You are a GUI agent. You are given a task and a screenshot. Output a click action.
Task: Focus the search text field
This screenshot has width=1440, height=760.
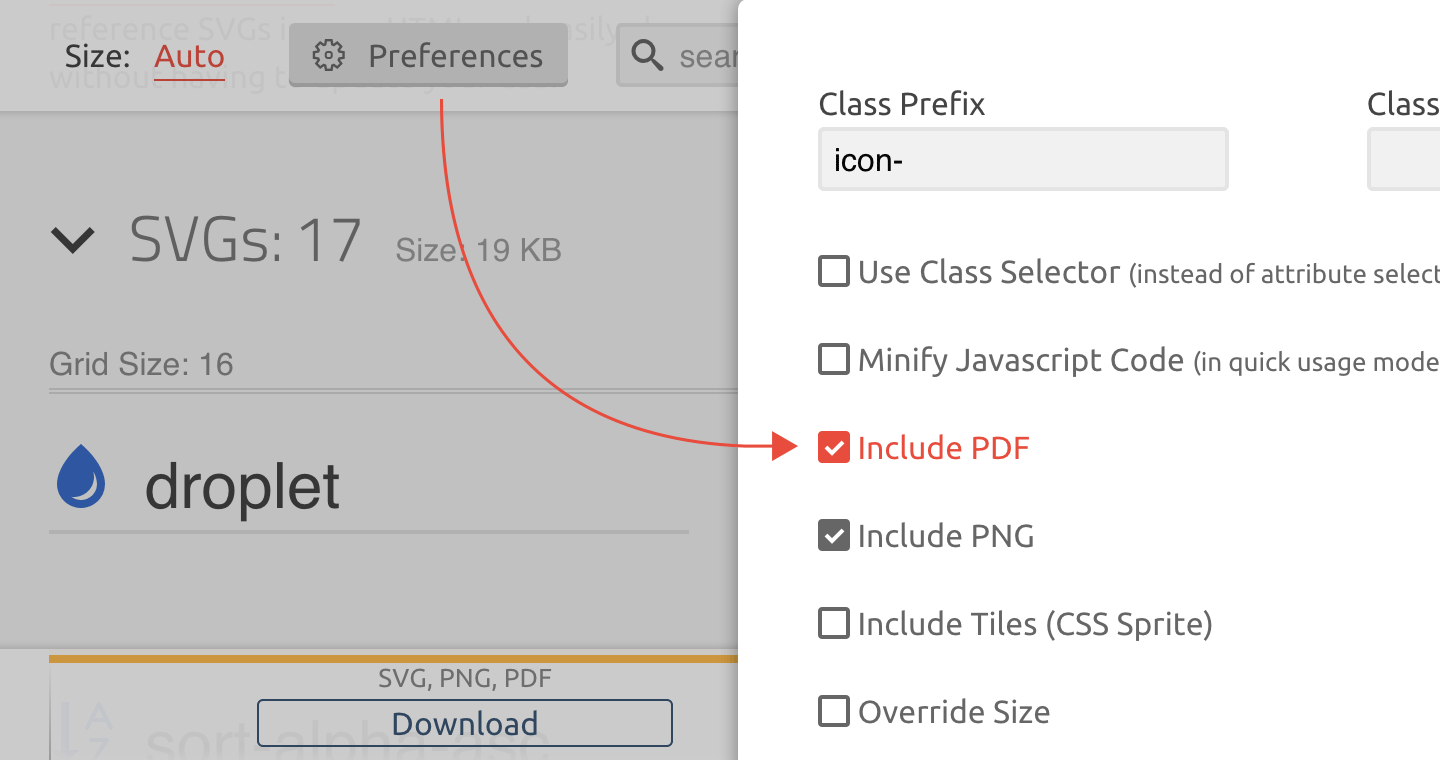706,57
